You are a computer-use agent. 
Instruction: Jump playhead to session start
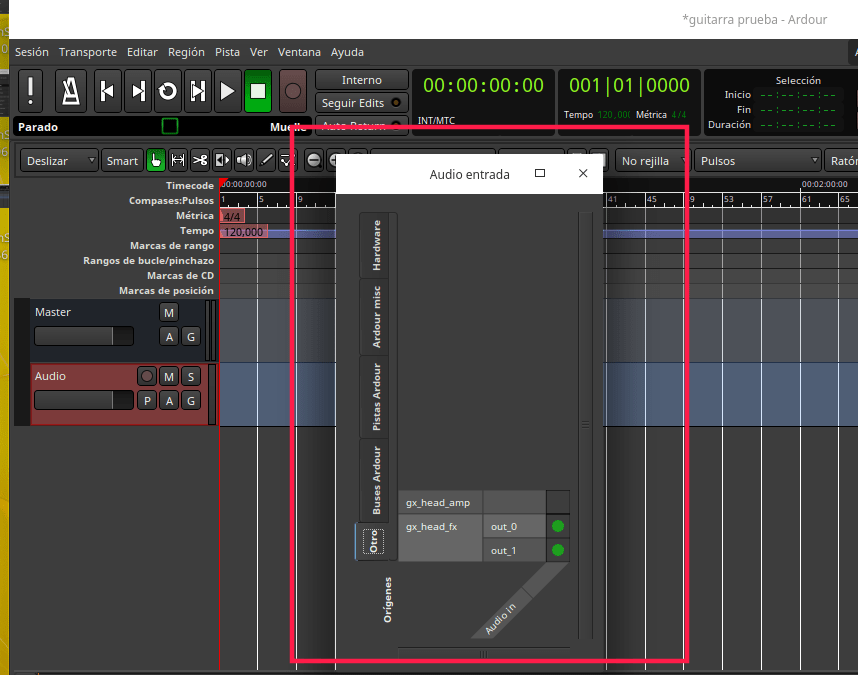point(108,92)
